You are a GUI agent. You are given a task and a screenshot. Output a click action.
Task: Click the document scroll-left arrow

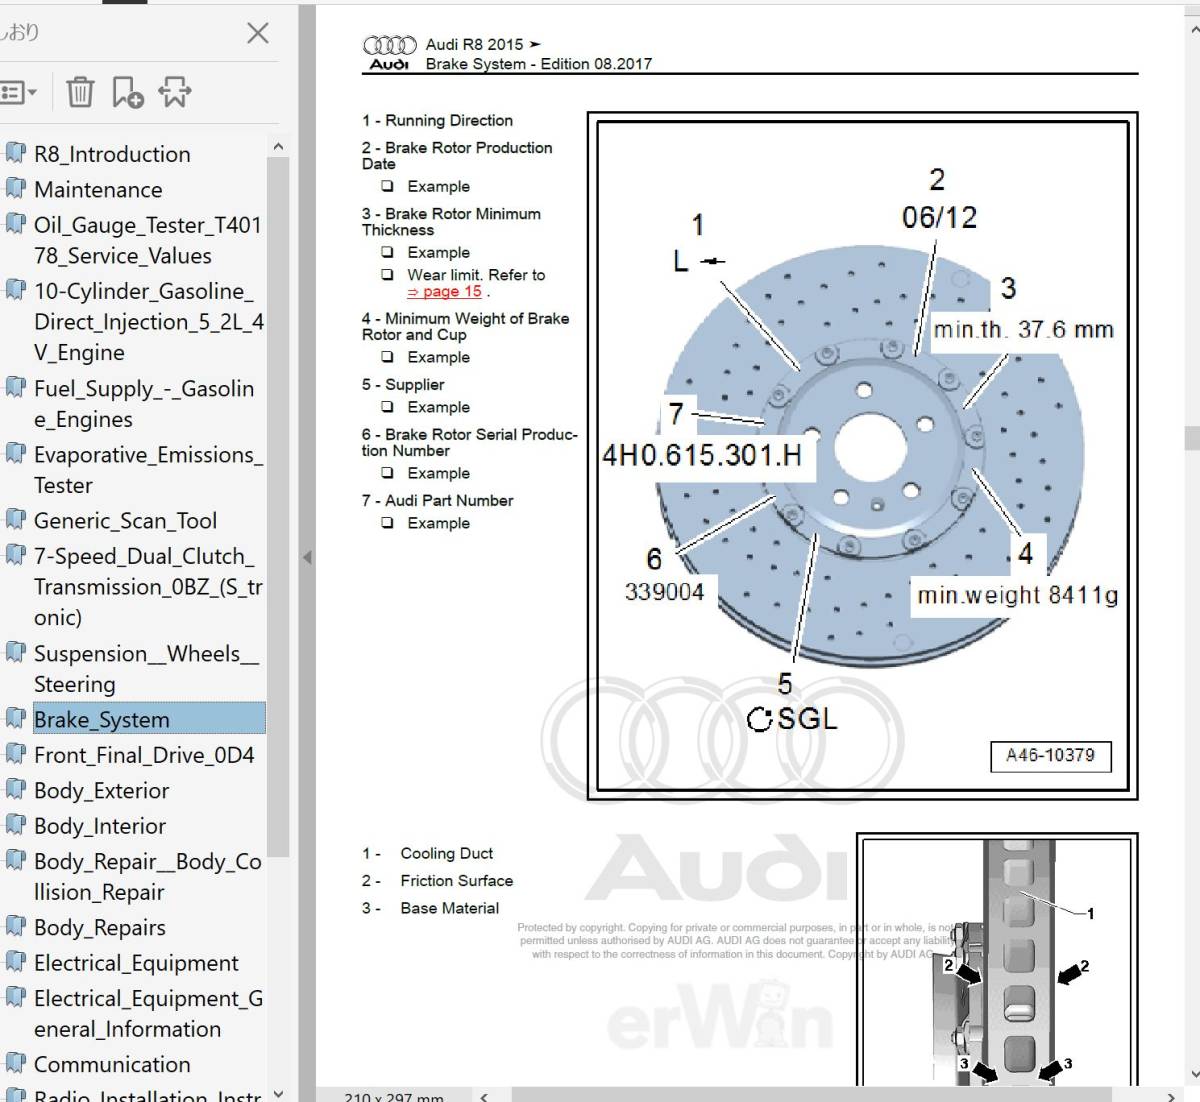point(484,1096)
